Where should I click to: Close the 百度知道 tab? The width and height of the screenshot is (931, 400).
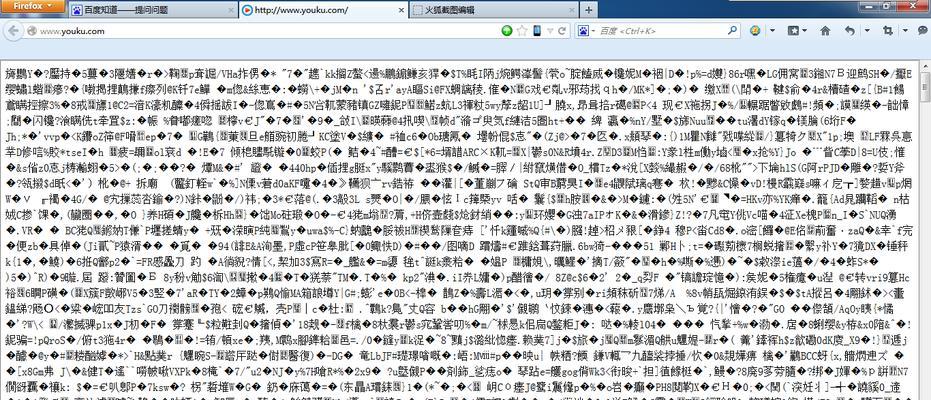point(229,10)
